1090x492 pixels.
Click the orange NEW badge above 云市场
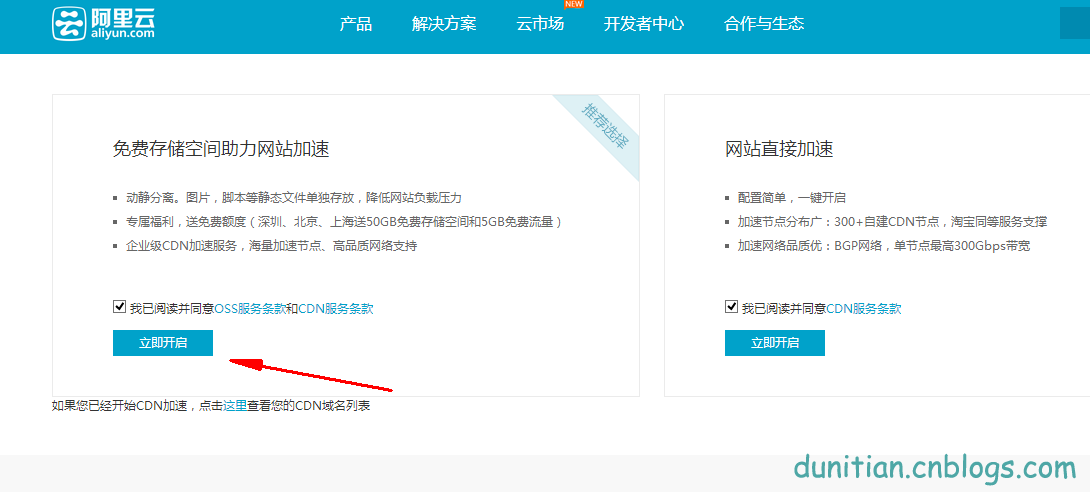point(572,4)
